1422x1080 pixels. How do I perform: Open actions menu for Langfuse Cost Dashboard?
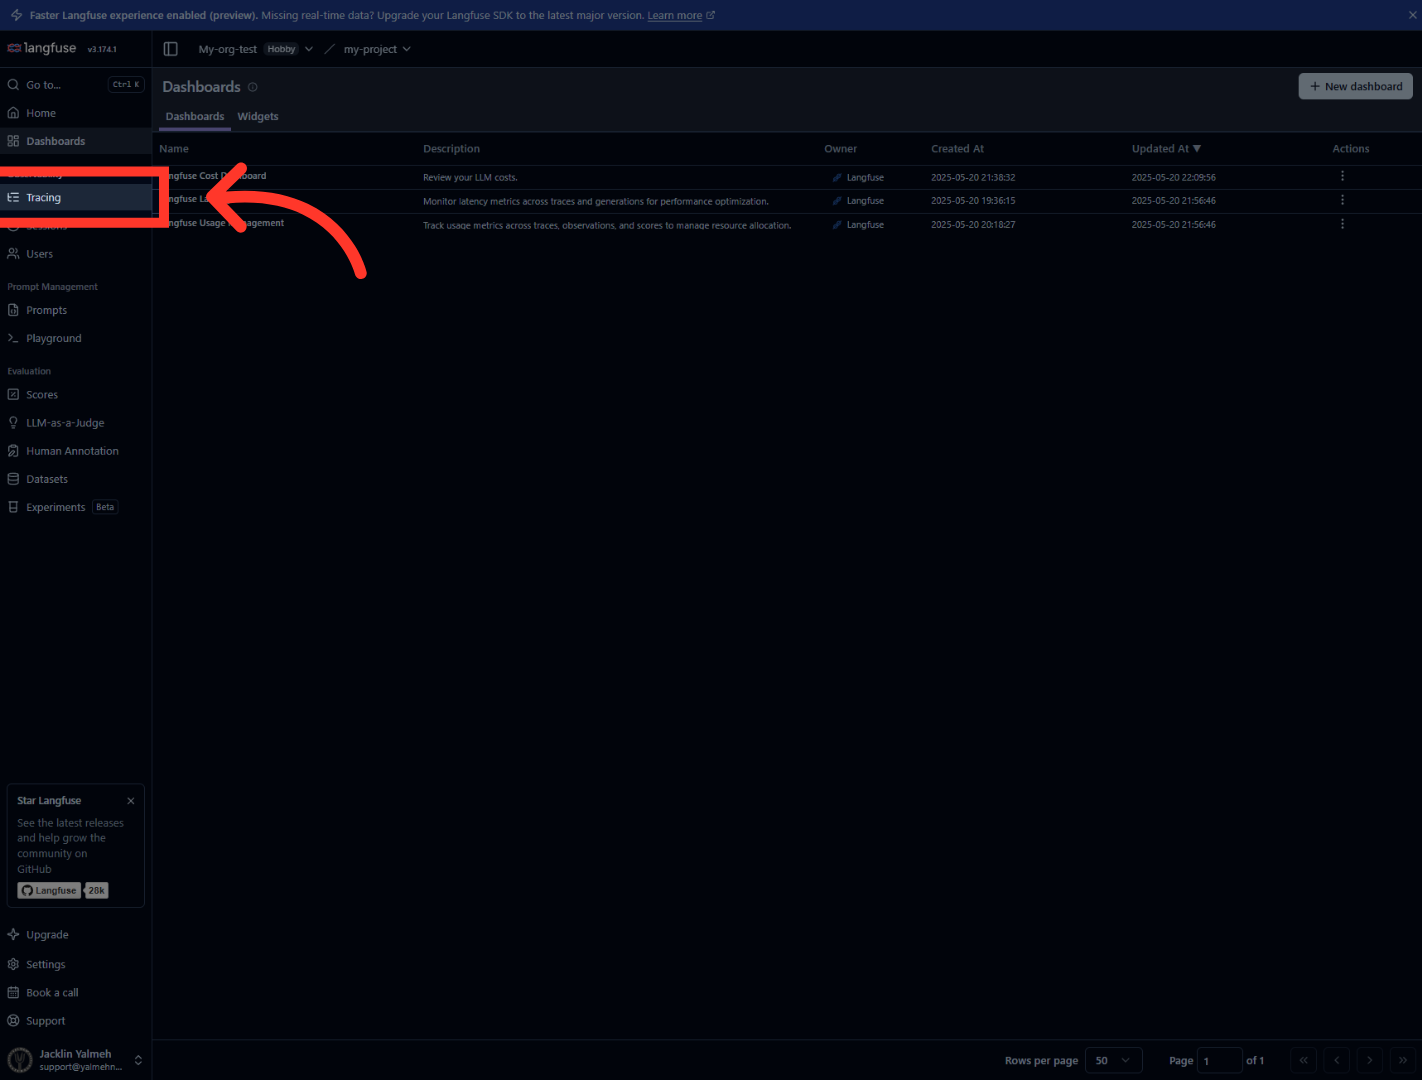coord(1342,176)
